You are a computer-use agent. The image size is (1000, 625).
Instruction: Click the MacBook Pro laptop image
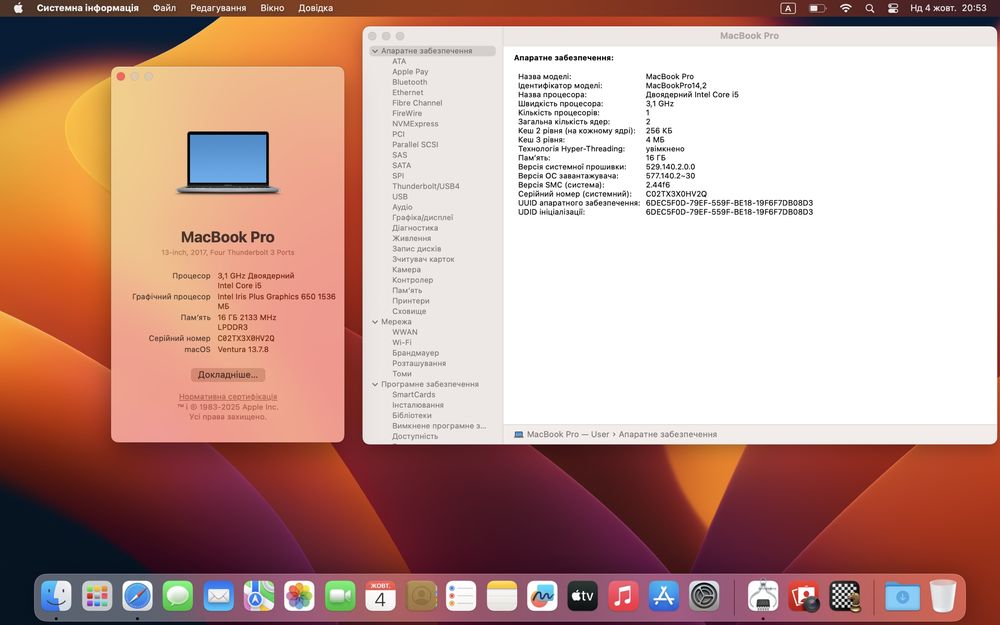228,163
